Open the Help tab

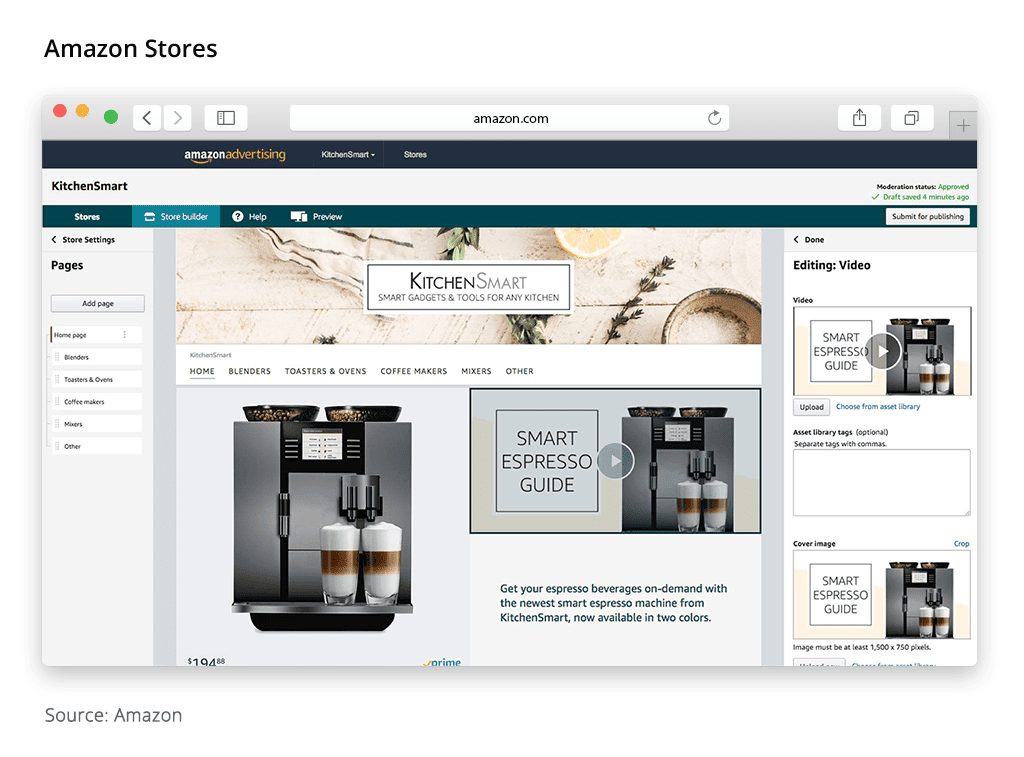[249, 217]
